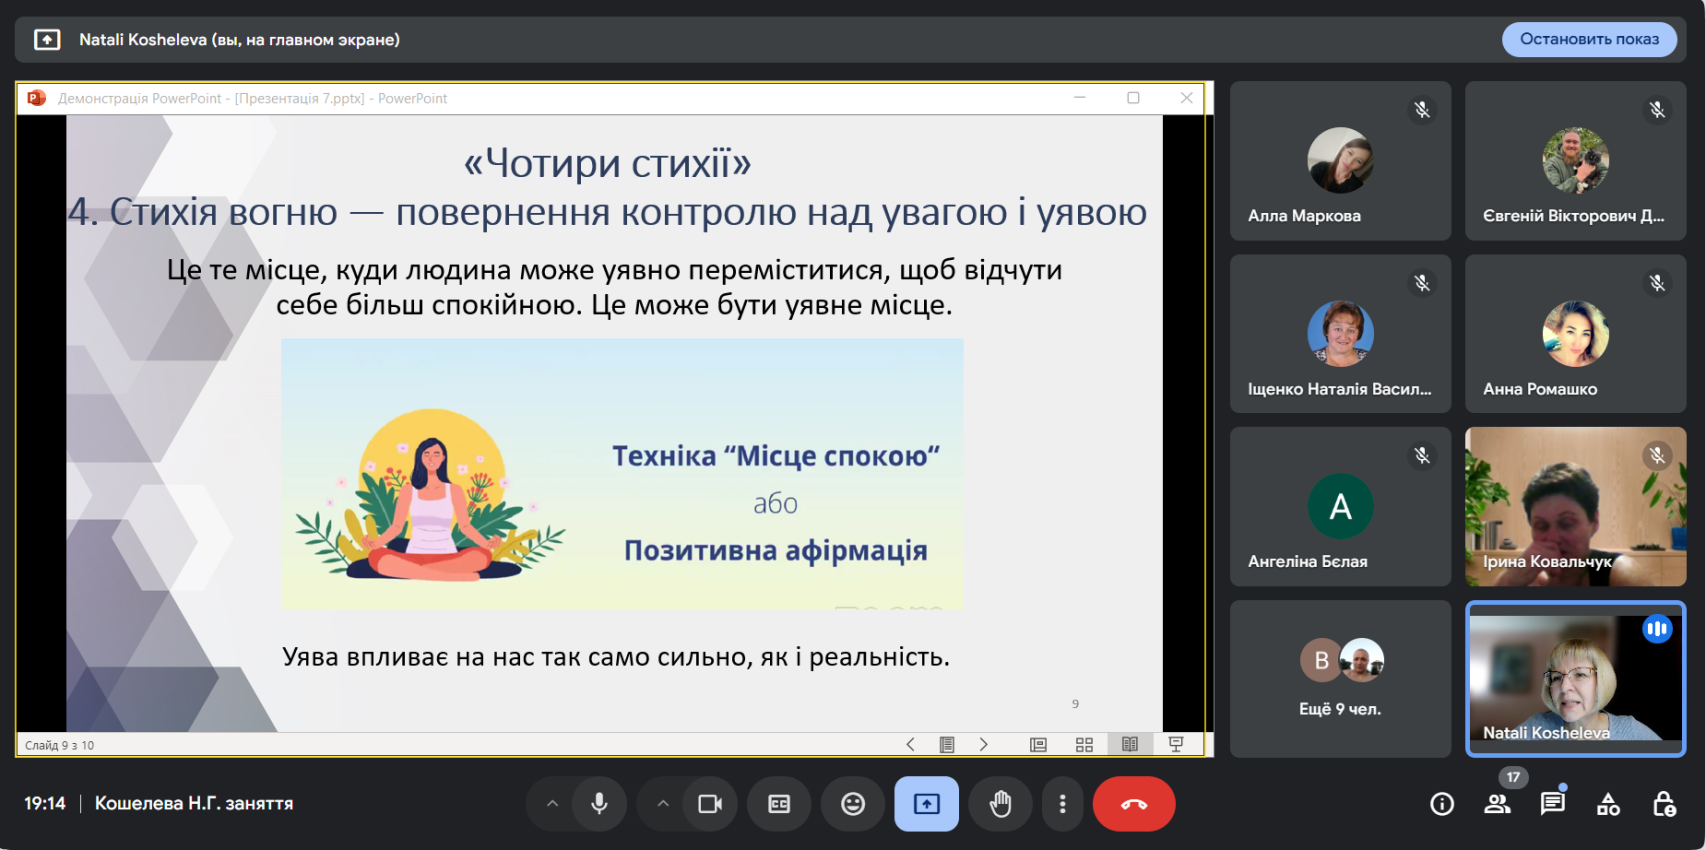The width and height of the screenshot is (1706, 850).
Task: Click the present screen icon
Action: tap(926, 804)
